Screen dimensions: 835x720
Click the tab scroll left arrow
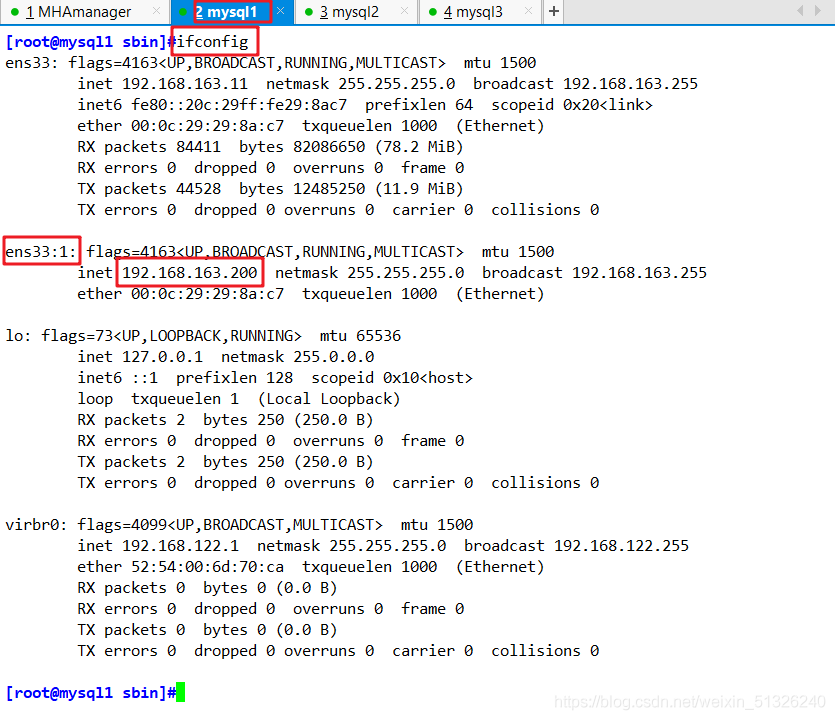(x=800, y=11)
